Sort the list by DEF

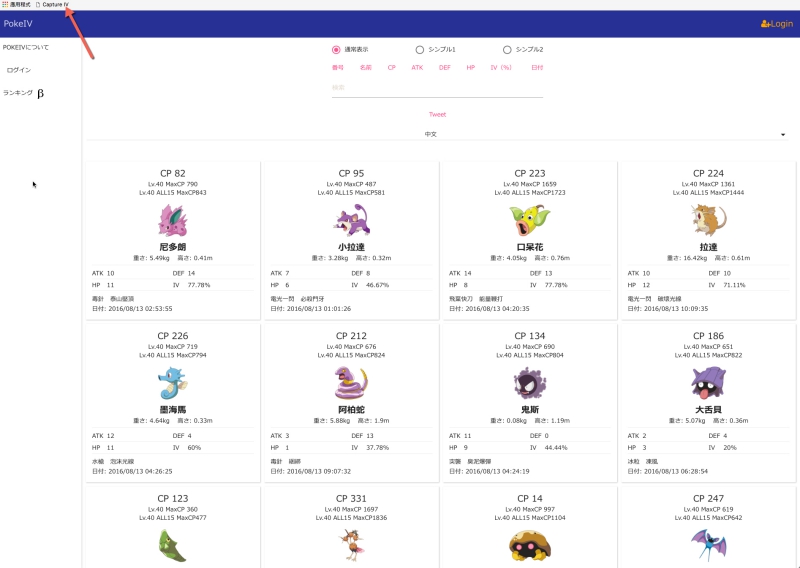(x=445, y=67)
